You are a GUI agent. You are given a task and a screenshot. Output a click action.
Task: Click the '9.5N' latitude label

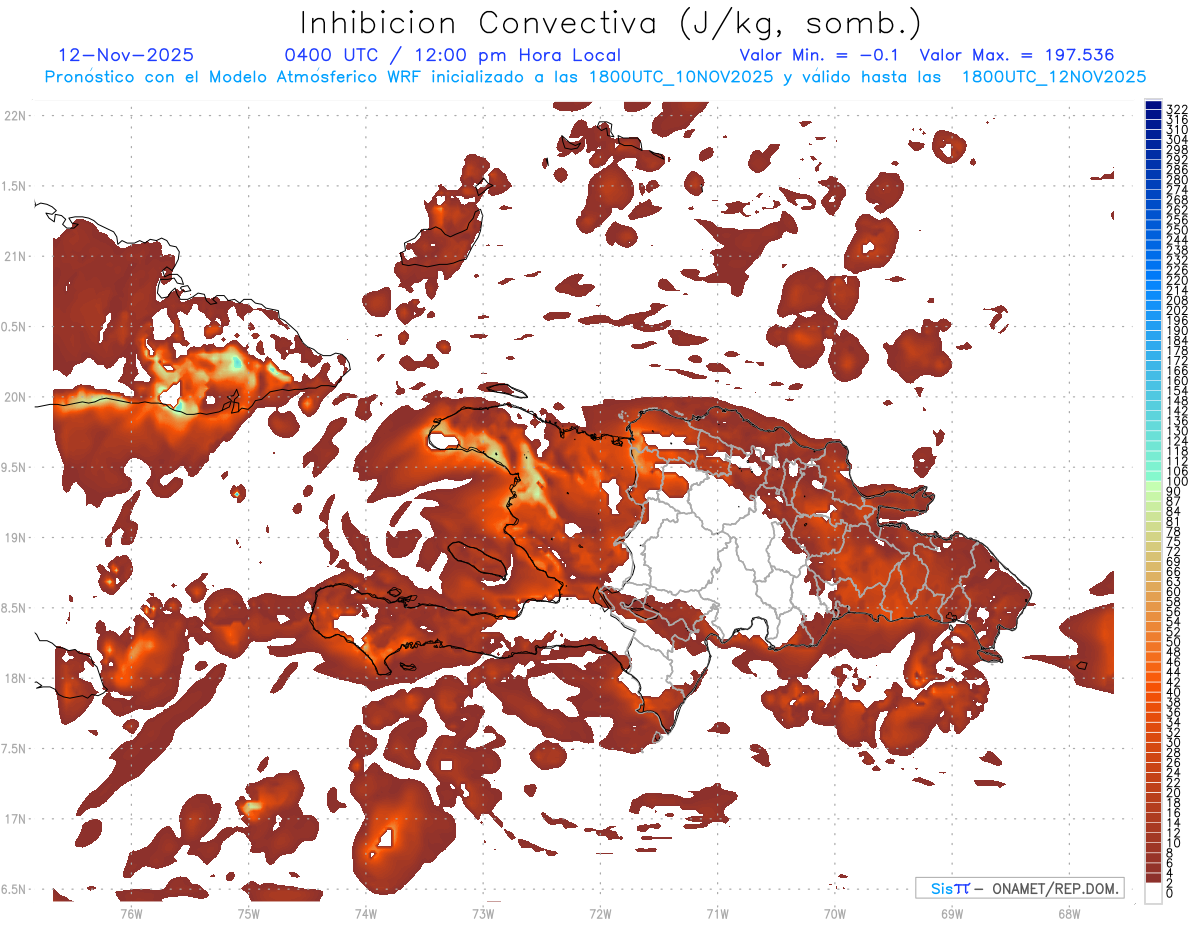(x=15, y=468)
